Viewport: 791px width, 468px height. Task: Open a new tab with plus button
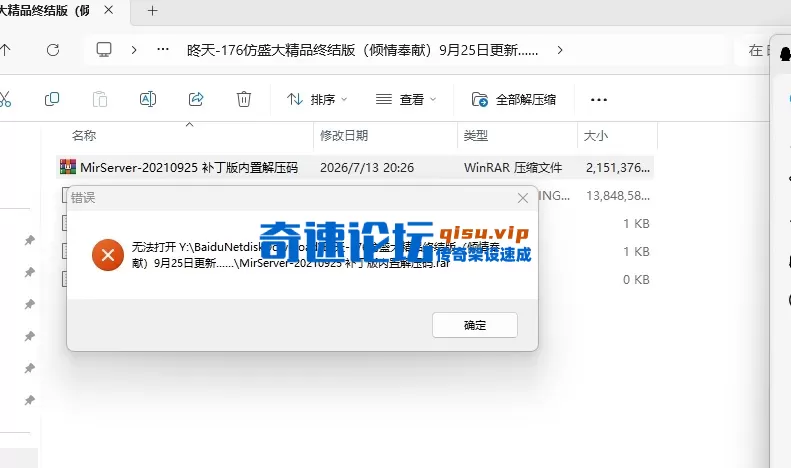point(152,11)
